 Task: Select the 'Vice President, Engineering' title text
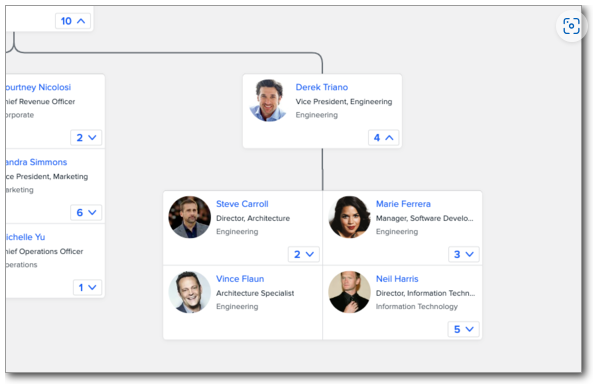[344, 102]
